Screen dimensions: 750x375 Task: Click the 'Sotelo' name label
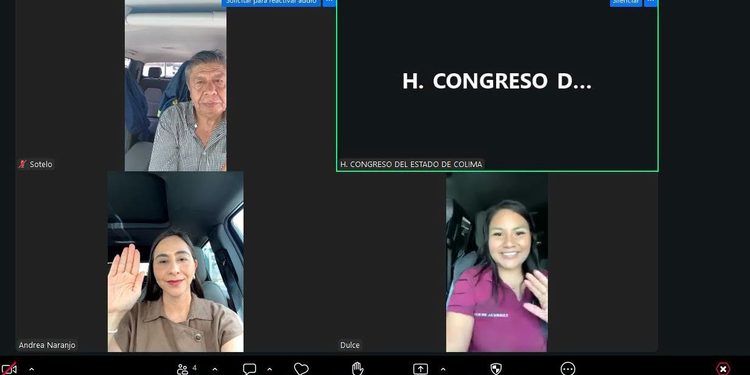(x=41, y=164)
